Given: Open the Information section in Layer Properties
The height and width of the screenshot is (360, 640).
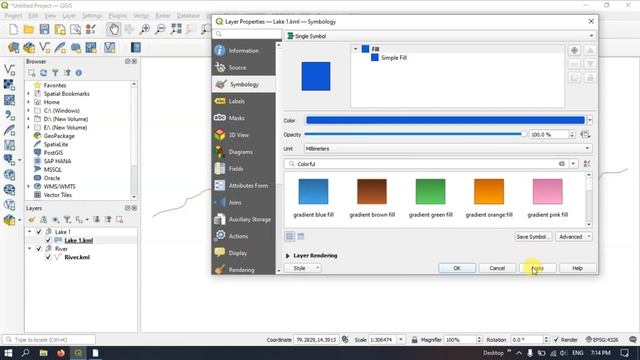Looking at the screenshot, I should pyautogui.click(x=243, y=51).
